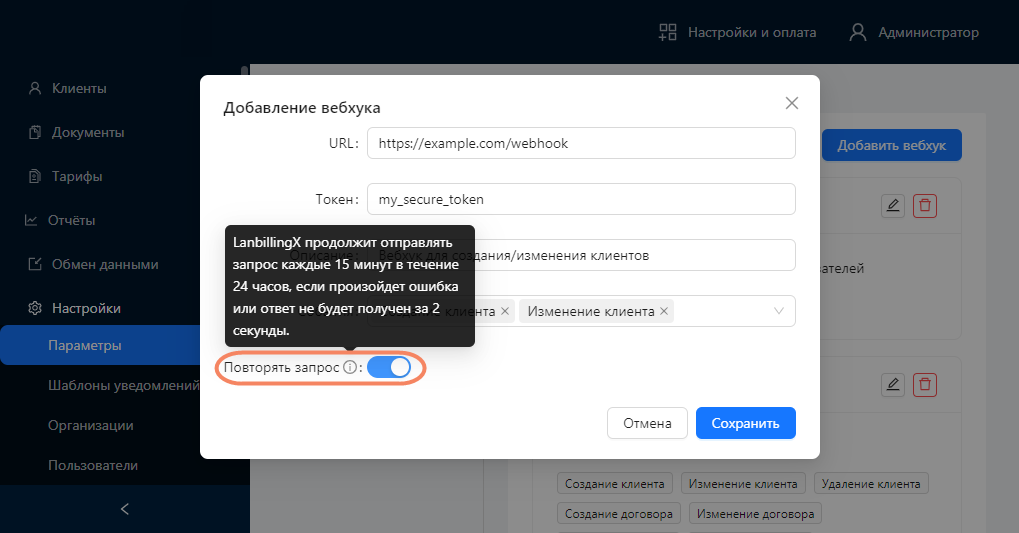Click the 'Изменение клиента' tag on the webhook card
The image size is (1019, 533).
[743, 484]
